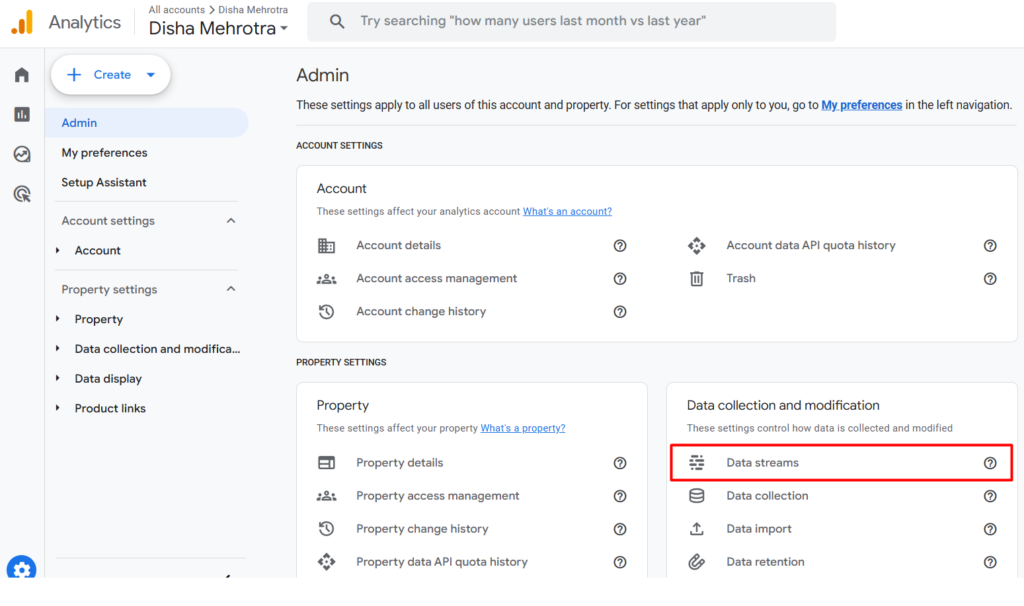
Task: Open the What's an account? link
Action: click(x=567, y=212)
